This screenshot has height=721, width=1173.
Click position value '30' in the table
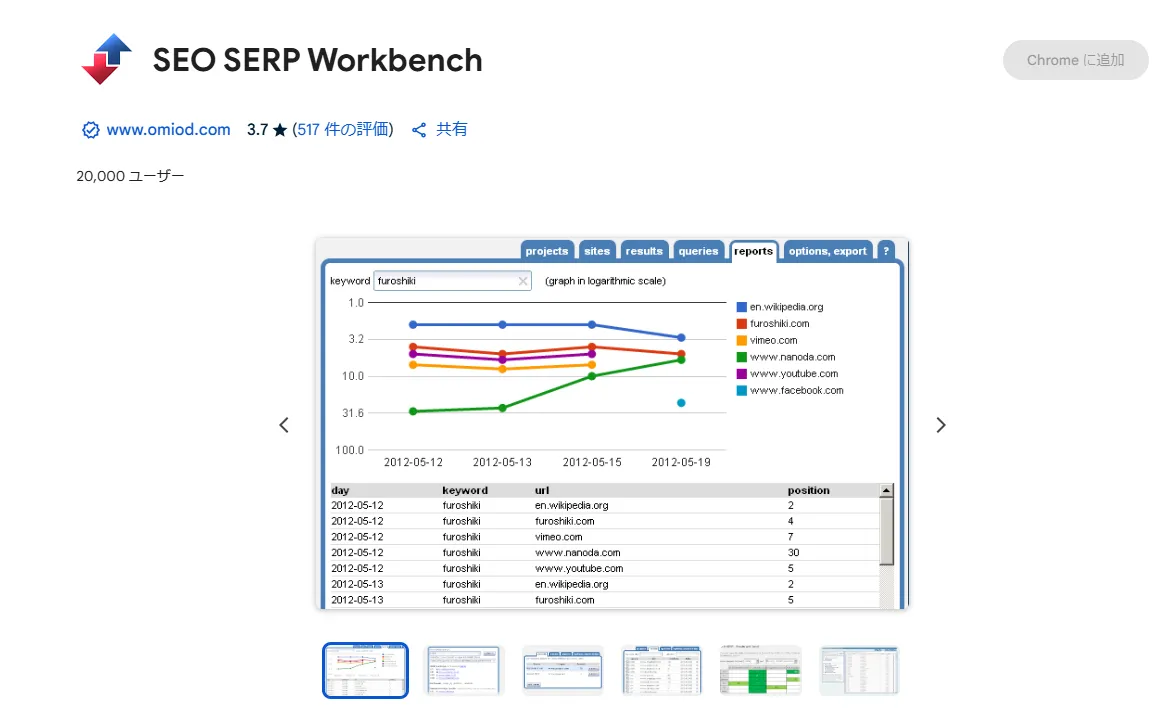[794, 553]
